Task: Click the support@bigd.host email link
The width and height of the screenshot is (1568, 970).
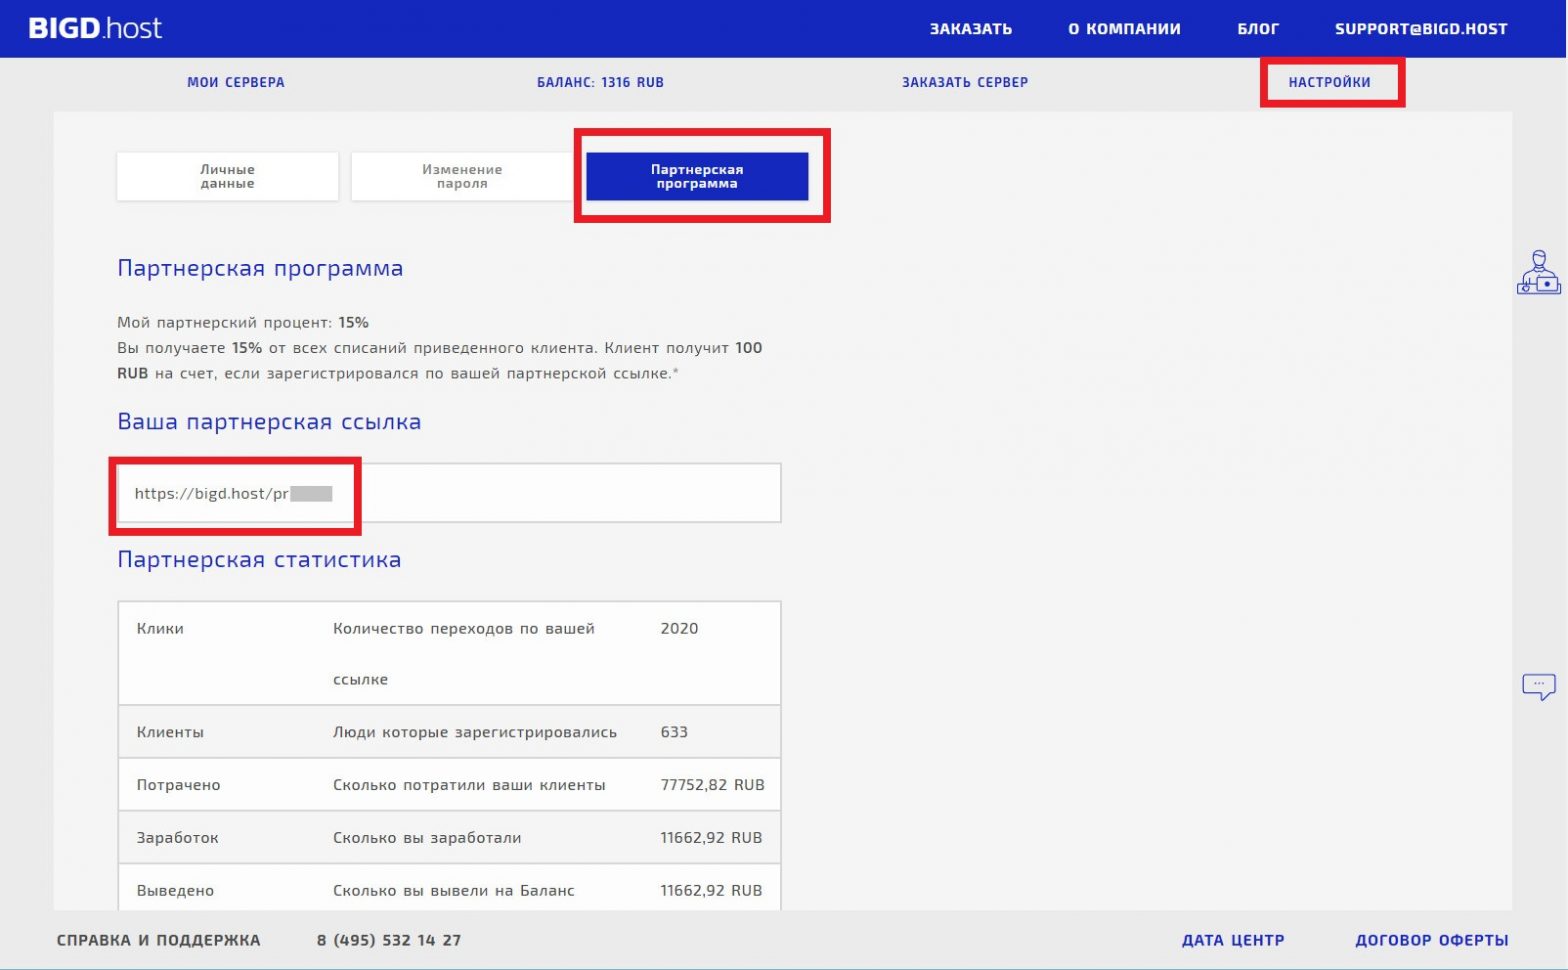Action: 1420,29
